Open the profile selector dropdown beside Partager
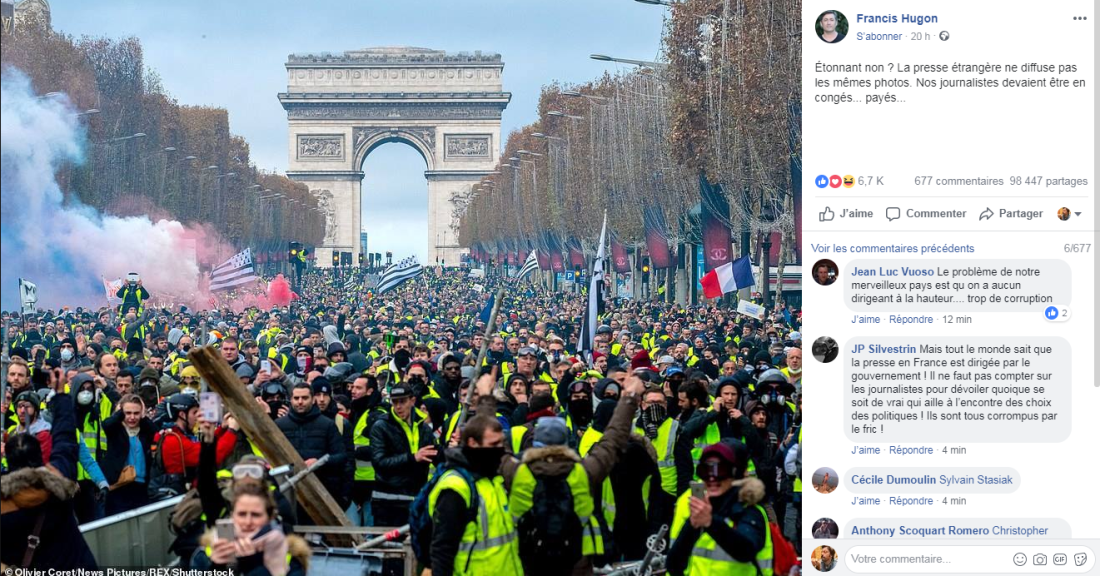This screenshot has width=1100, height=576. 1069,214
